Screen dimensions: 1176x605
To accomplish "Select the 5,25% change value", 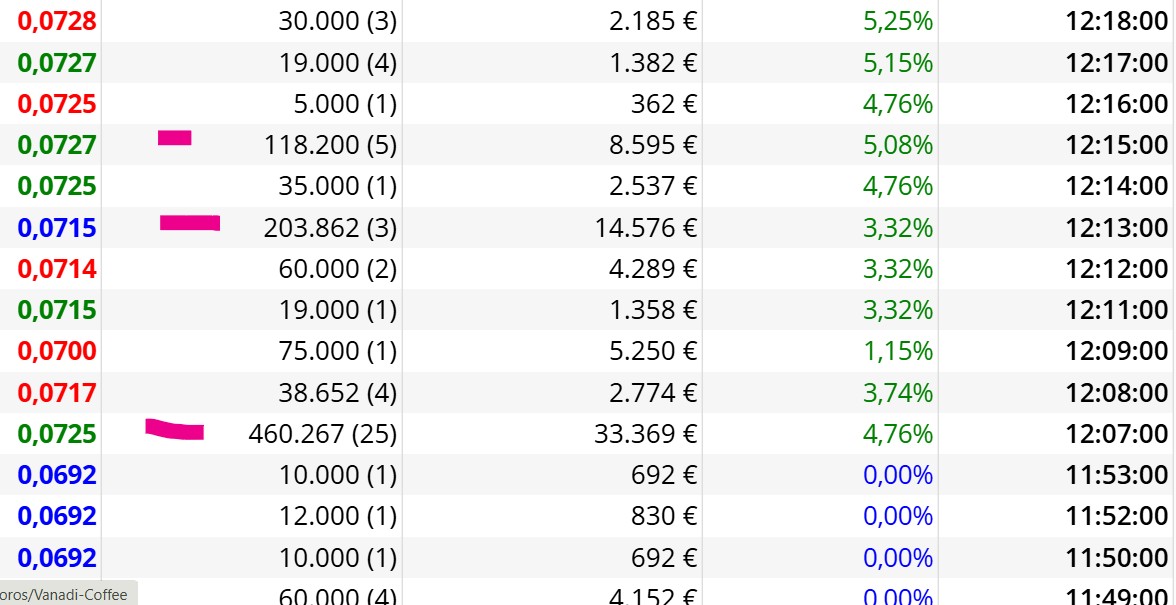I will [x=898, y=21].
